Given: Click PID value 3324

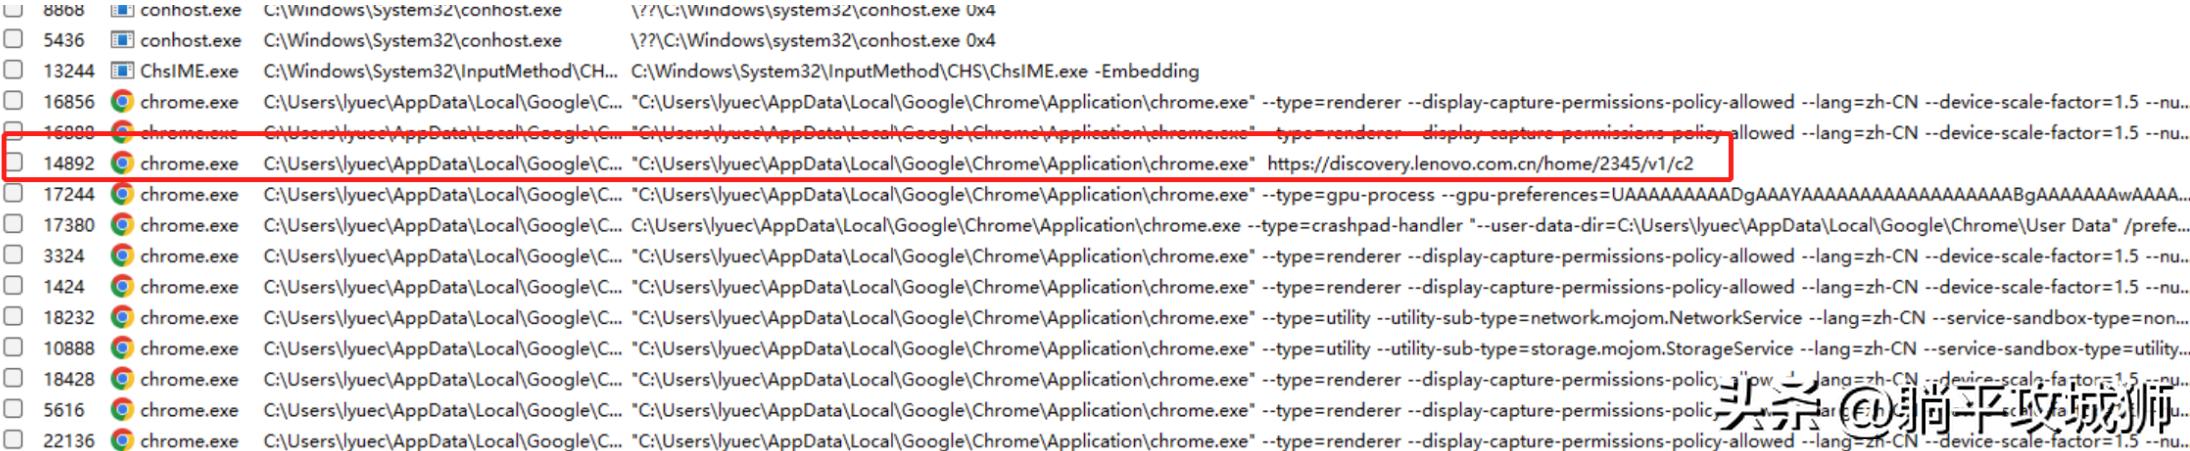Looking at the screenshot, I should pos(64,256).
